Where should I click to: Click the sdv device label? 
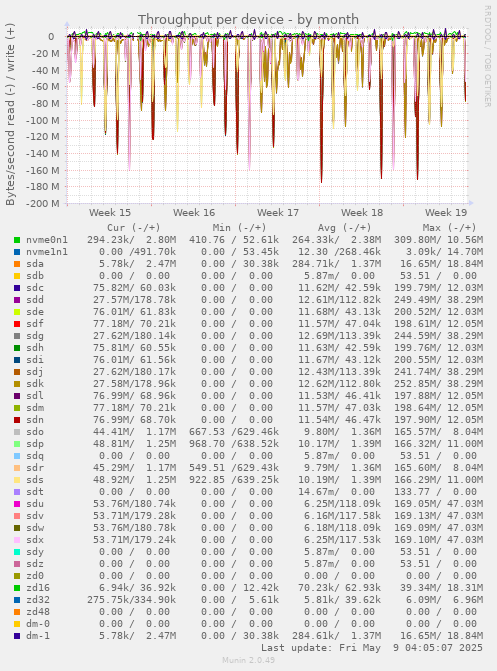pos(35,516)
